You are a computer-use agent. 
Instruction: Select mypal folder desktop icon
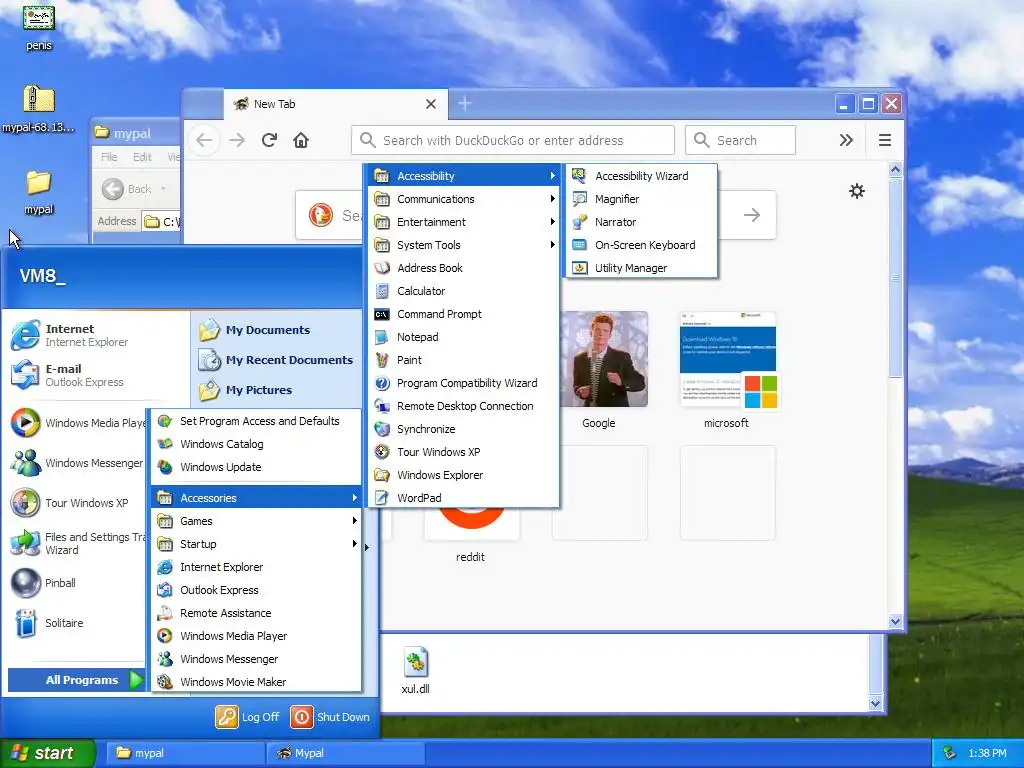39,192
